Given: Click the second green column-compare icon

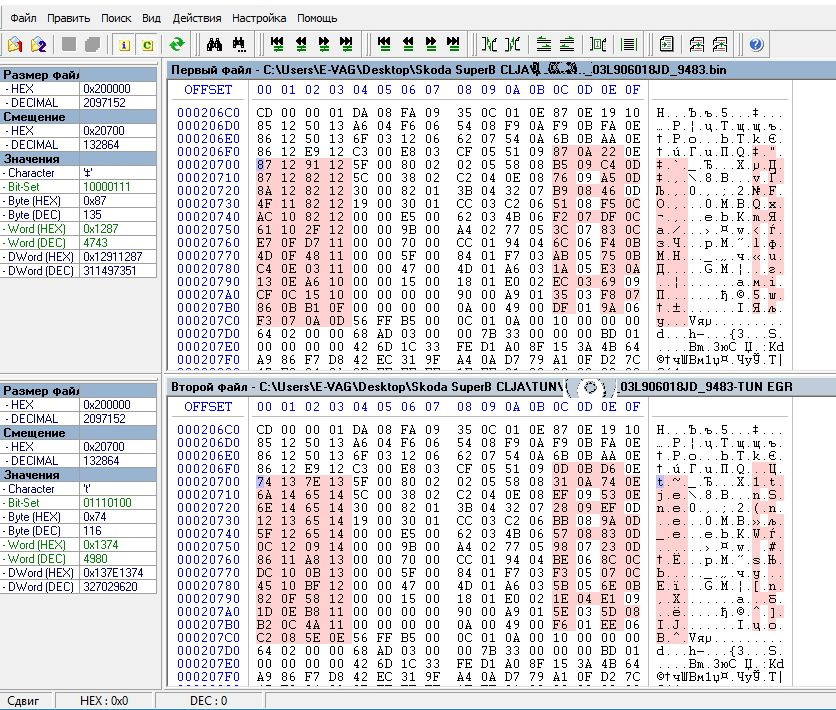Looking at the screenshot, I should [x=512, y=44].
